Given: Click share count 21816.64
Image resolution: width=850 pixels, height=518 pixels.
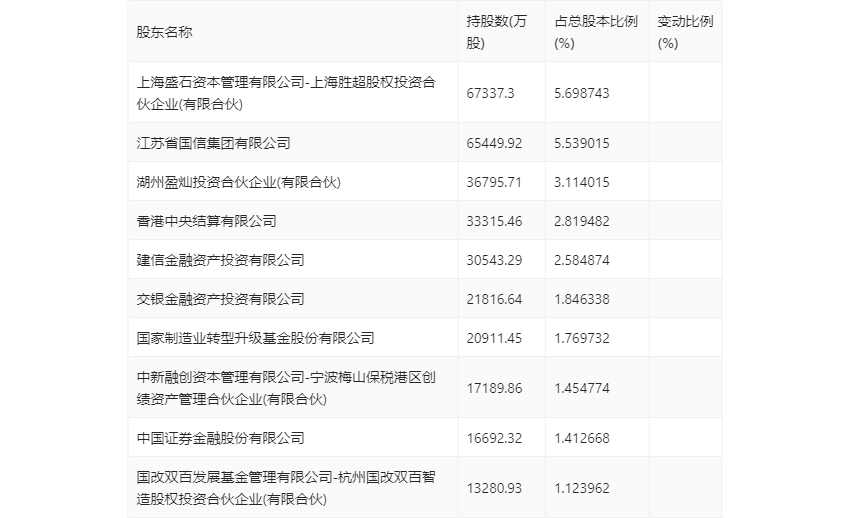Looking at the screenshot, I should click(494, 299).
